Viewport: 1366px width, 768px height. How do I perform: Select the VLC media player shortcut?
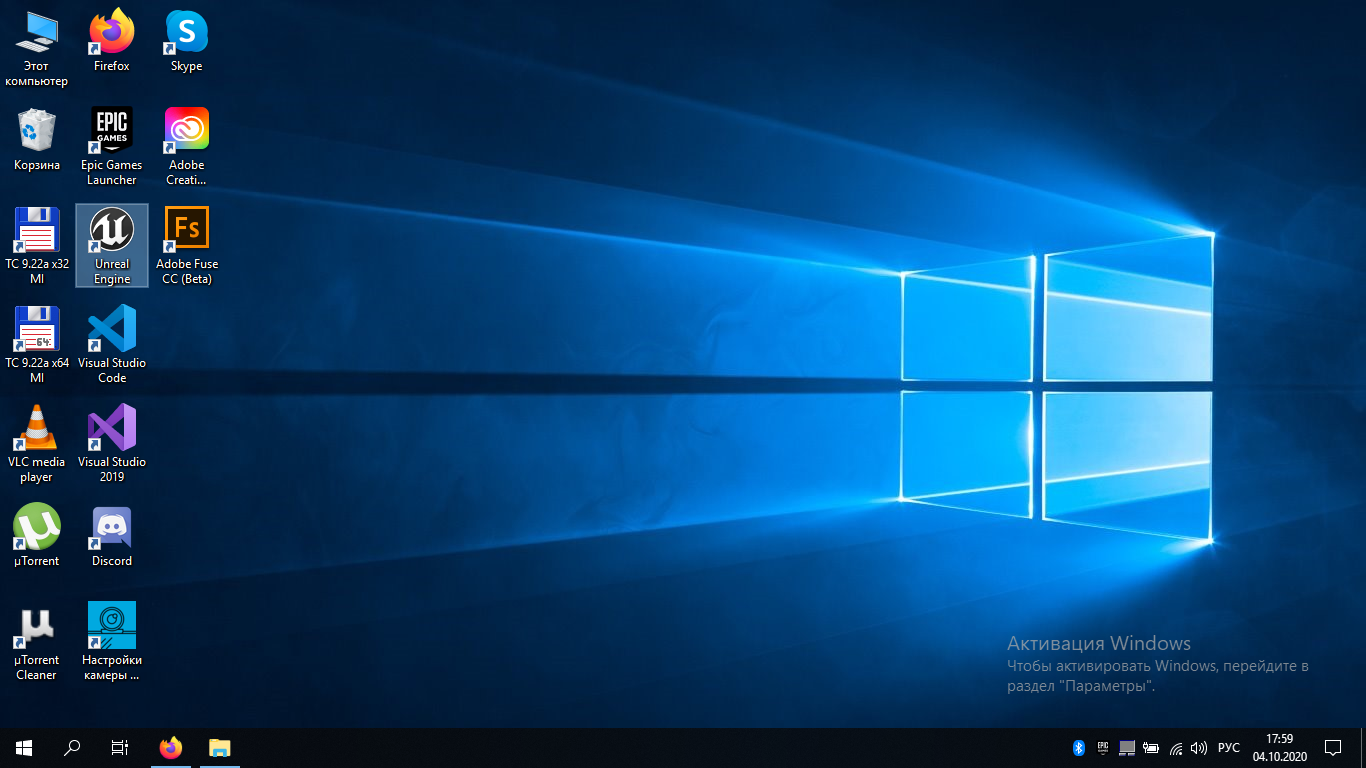[x=37, y=444]
